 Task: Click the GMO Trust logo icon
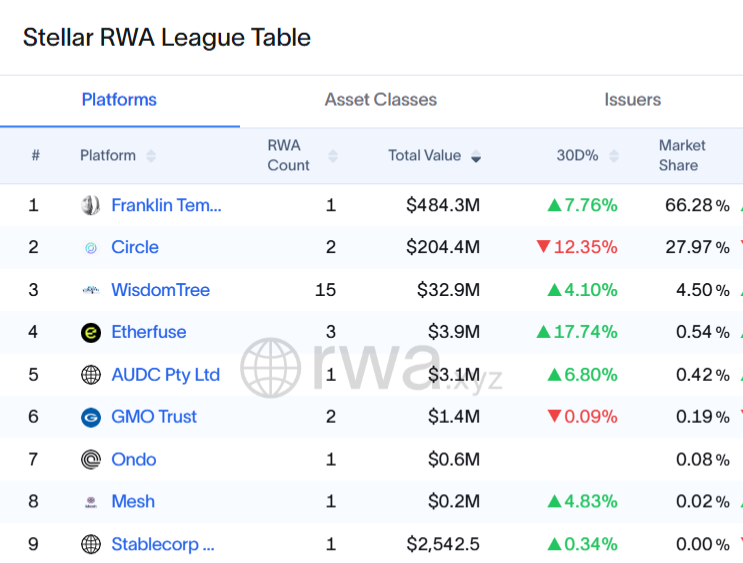(91, 417)
